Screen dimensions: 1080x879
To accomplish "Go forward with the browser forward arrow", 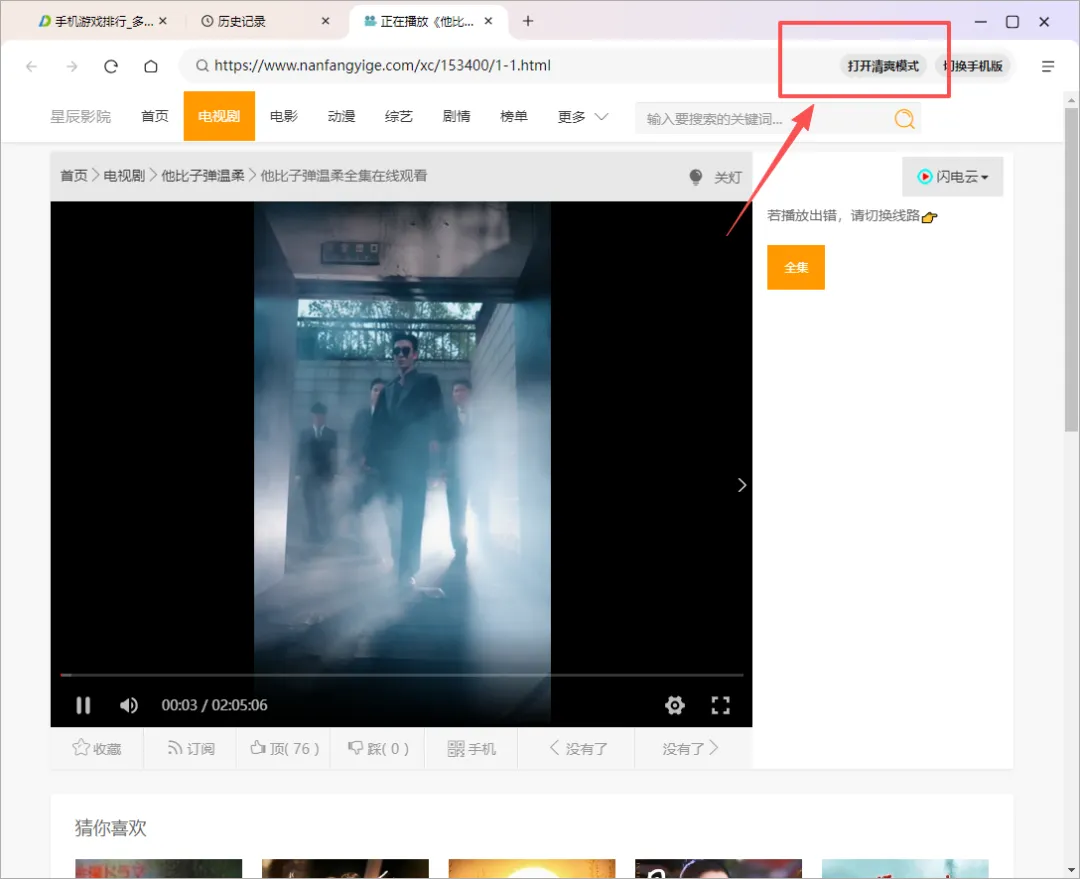I will coord(72,66).
